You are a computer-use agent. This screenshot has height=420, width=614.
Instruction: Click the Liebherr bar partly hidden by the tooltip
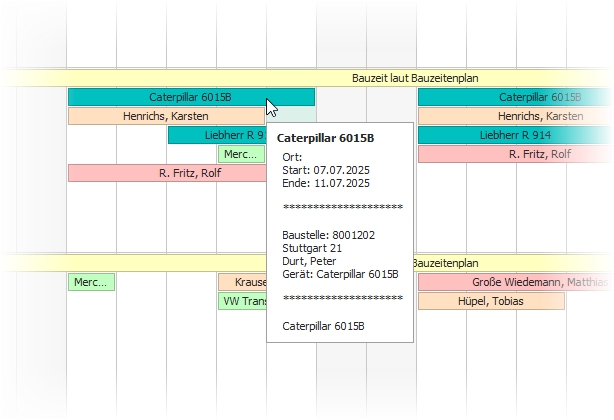coord(215,135)
